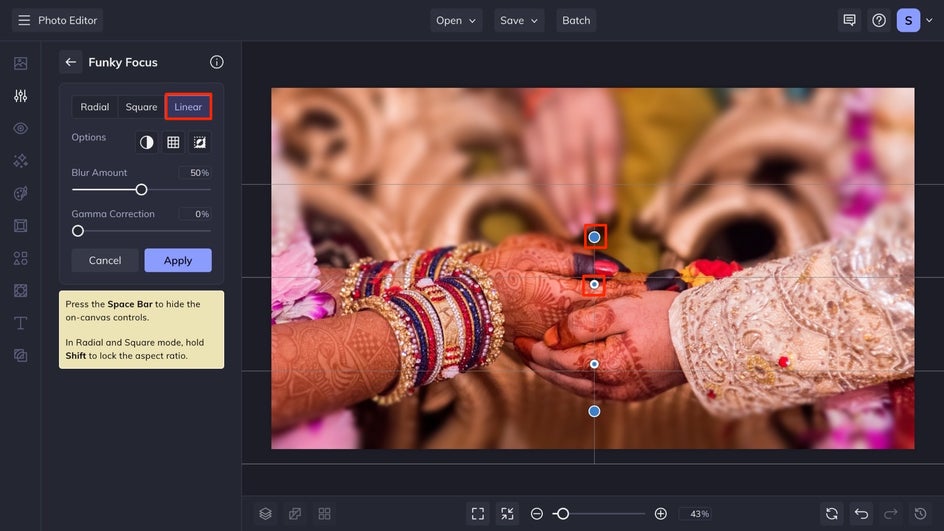Open account menu chevron beside avatar

pos(930,20)
